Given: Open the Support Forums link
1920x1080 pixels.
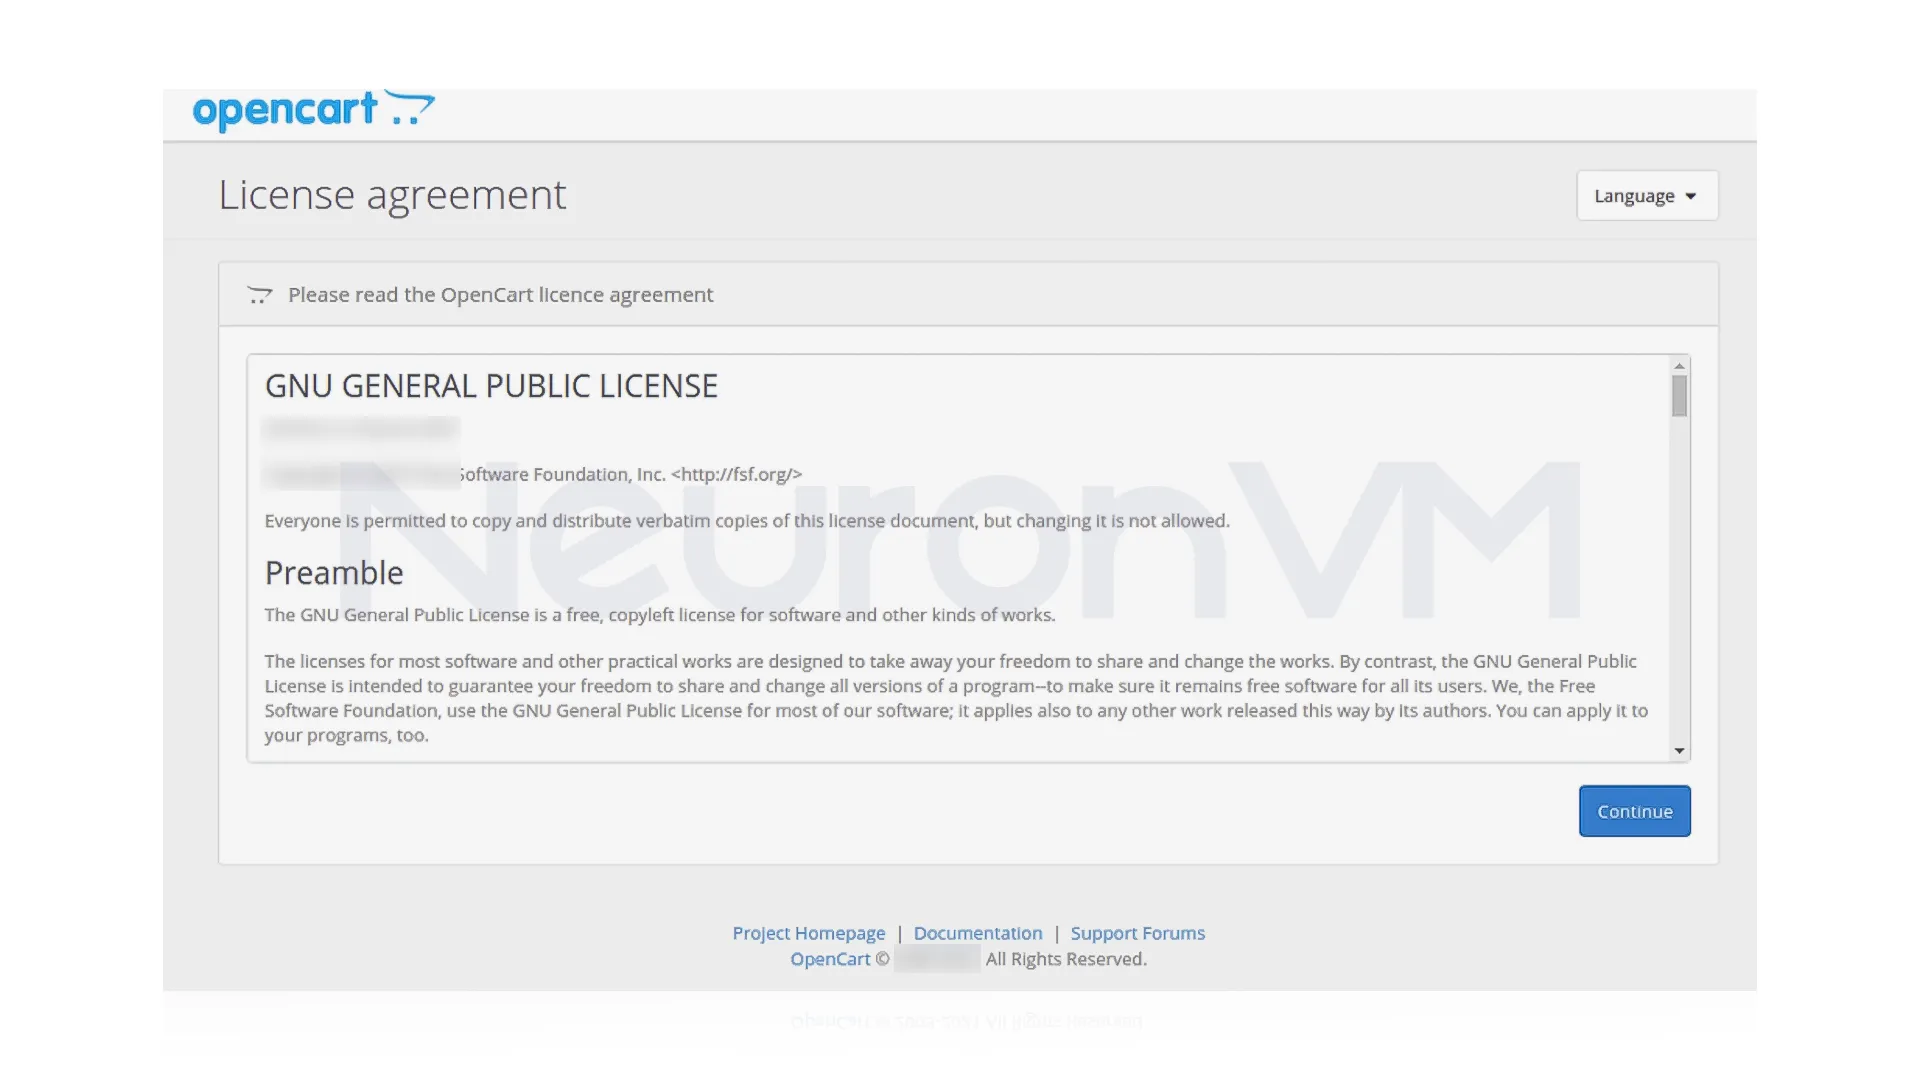Looking at the screenshot, I should coord(1137,933).
